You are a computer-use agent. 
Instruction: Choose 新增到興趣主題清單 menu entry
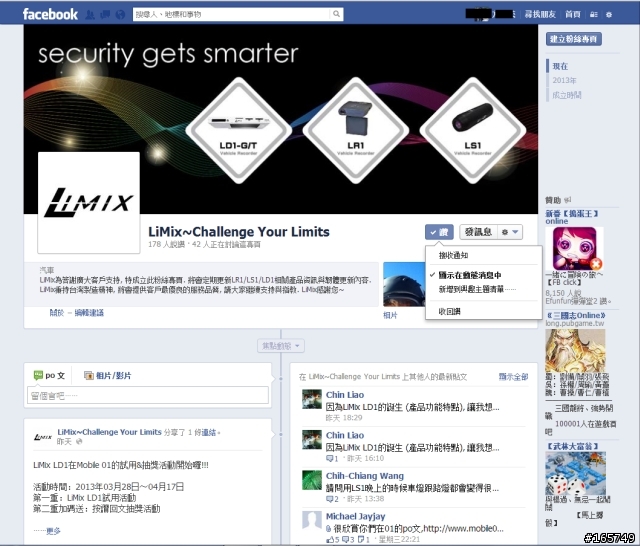coord(477,289)
